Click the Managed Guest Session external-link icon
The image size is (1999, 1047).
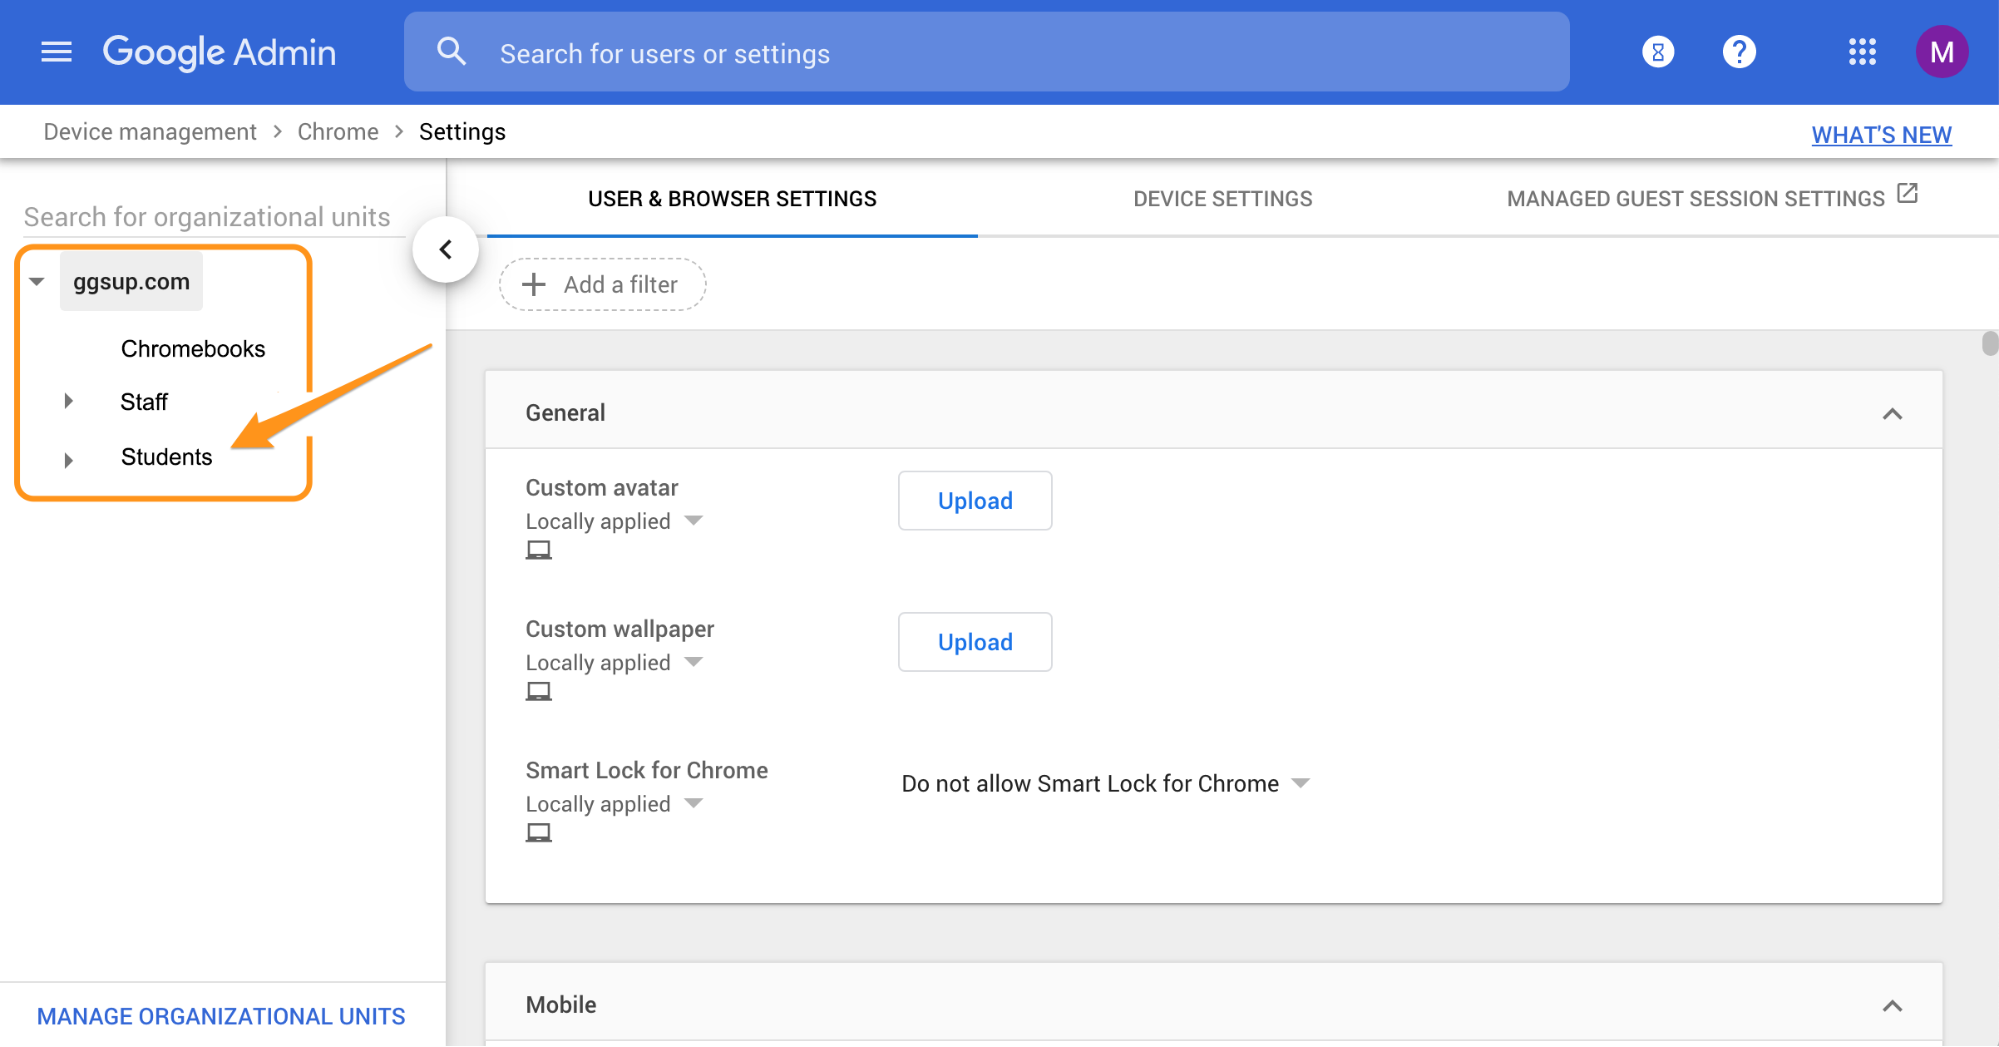pyautogui.click(x=1907, y=193)
